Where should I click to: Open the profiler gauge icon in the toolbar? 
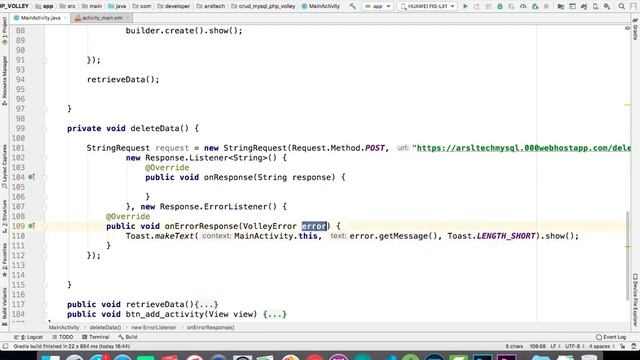click(523, 6)
